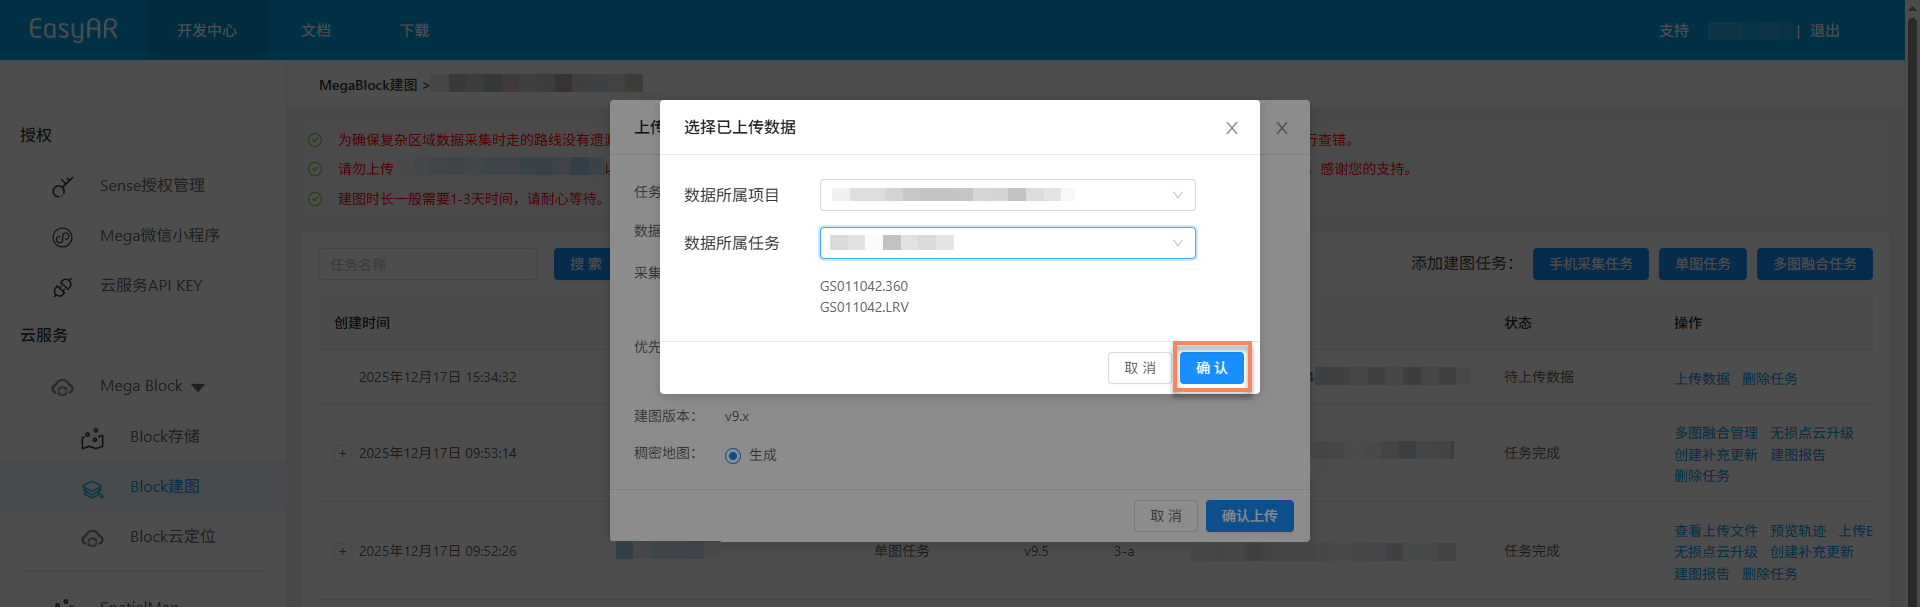Screen dimensions: 1920x607
Task: Click 上传数据 link for pending task
Action: coord(1702,379)
